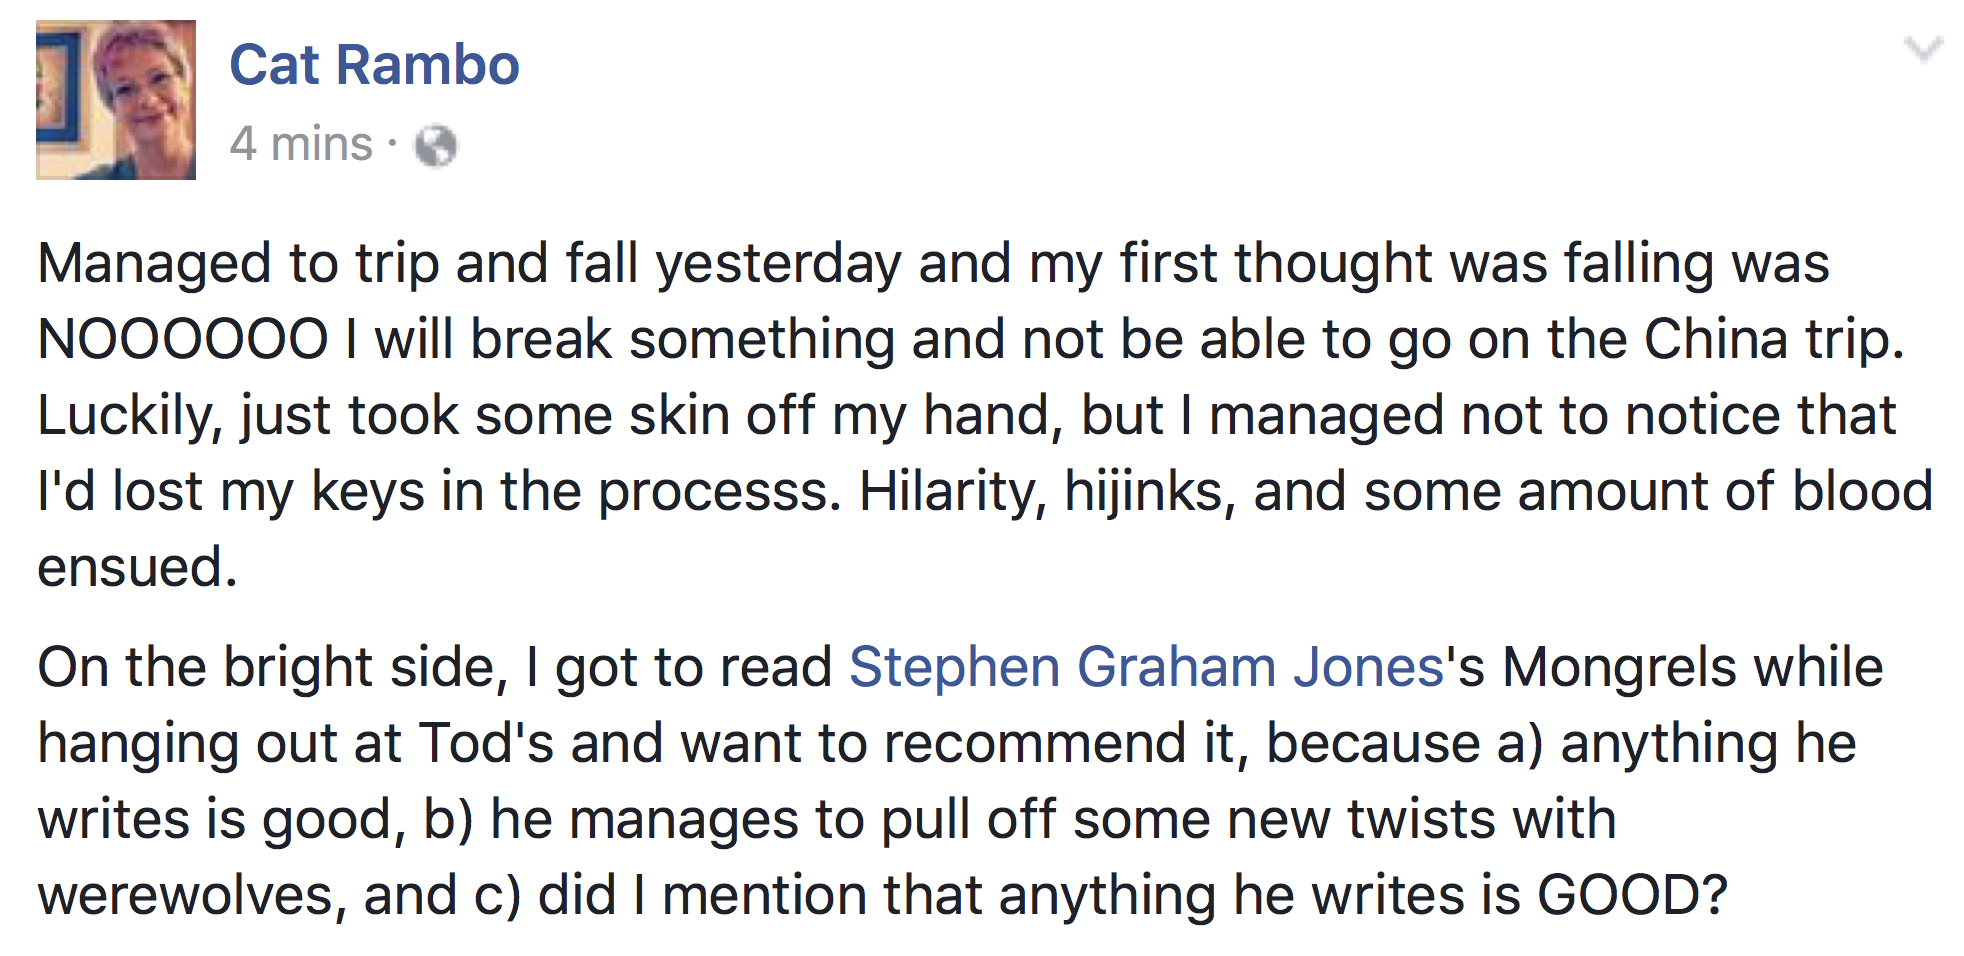This screenshot has width=1964, height=956.
Task: Open the post options chevron menu
Action: pyautogui.click(x=1922, y=49)
